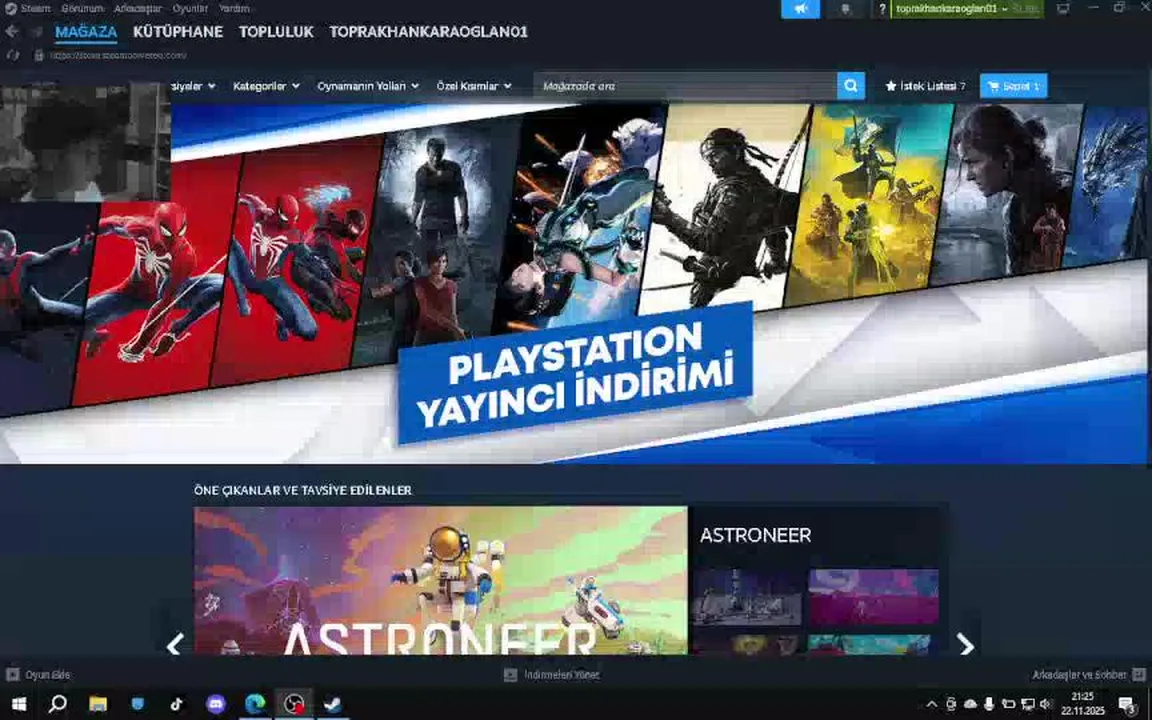Click the Steam taskbar icon

coord(333,704)
